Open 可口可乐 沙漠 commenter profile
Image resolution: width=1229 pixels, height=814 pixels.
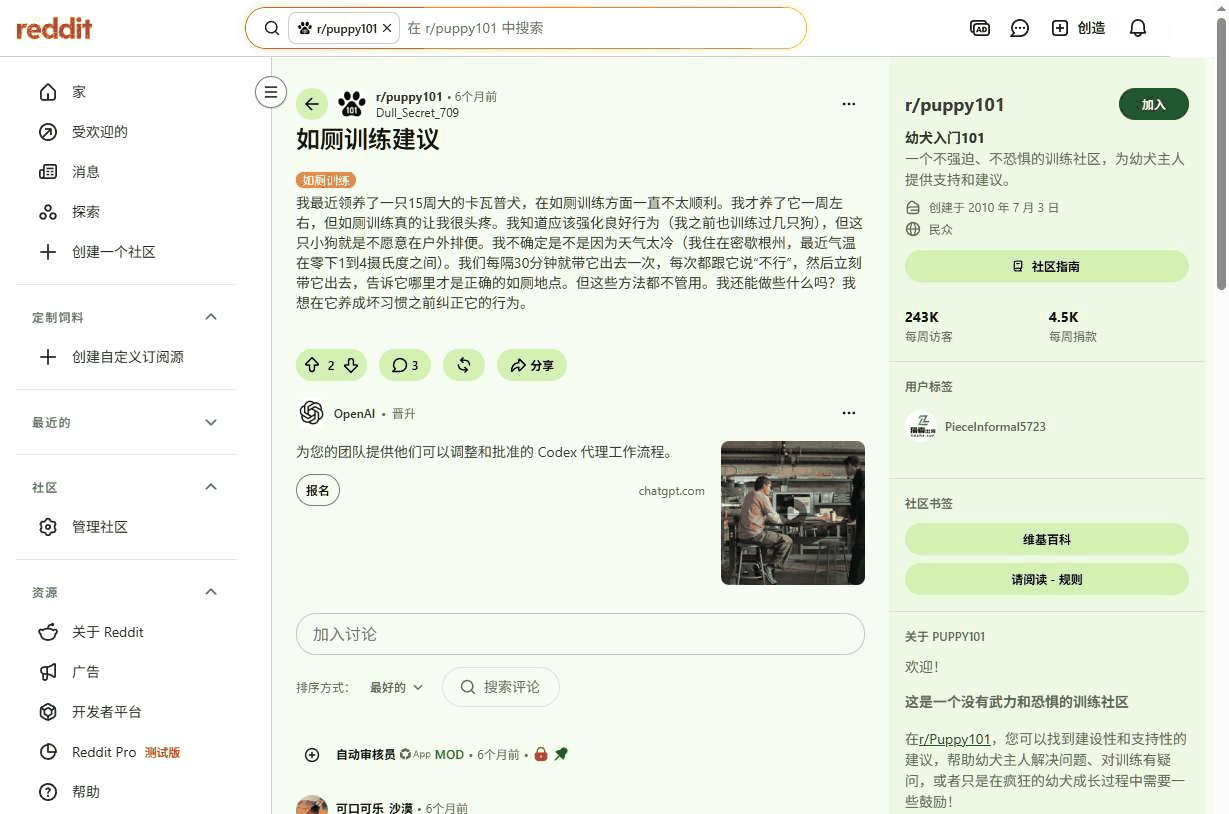374,808
